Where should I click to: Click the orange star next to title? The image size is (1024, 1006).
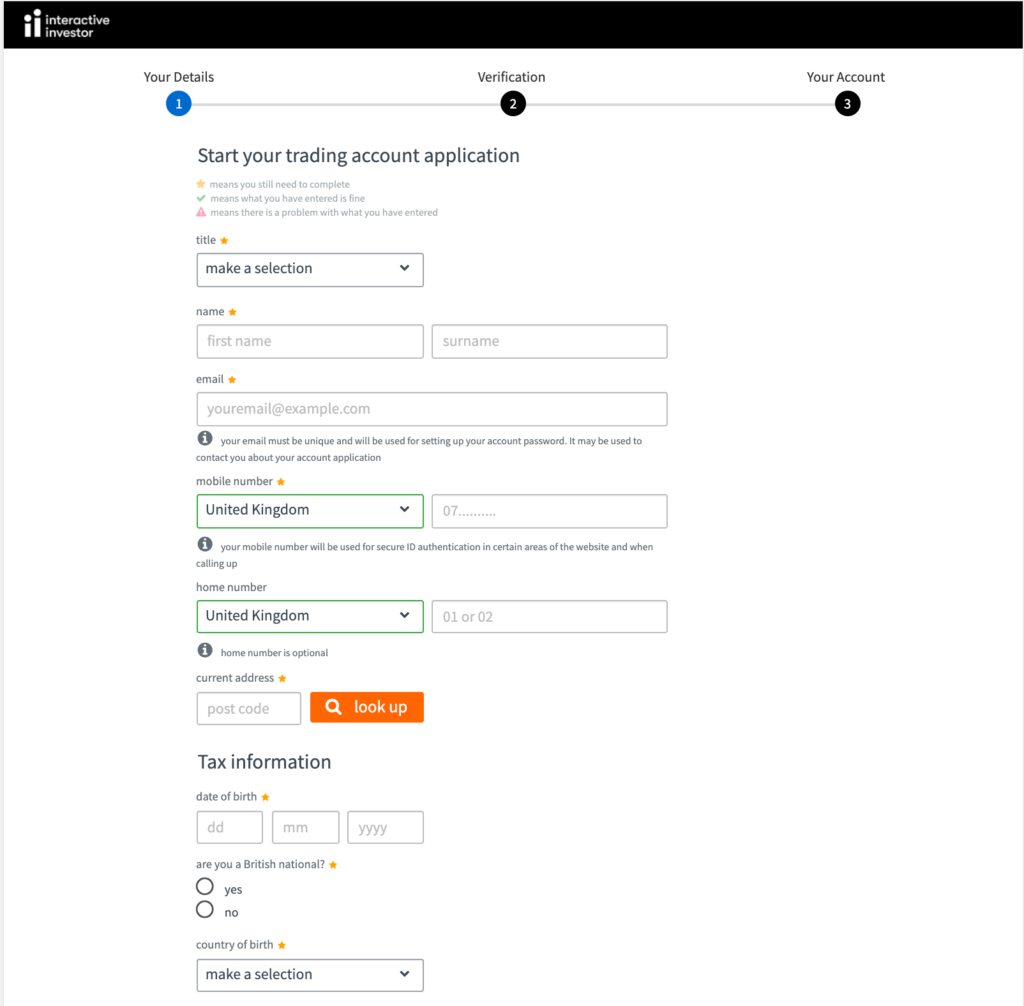(224, 240)
